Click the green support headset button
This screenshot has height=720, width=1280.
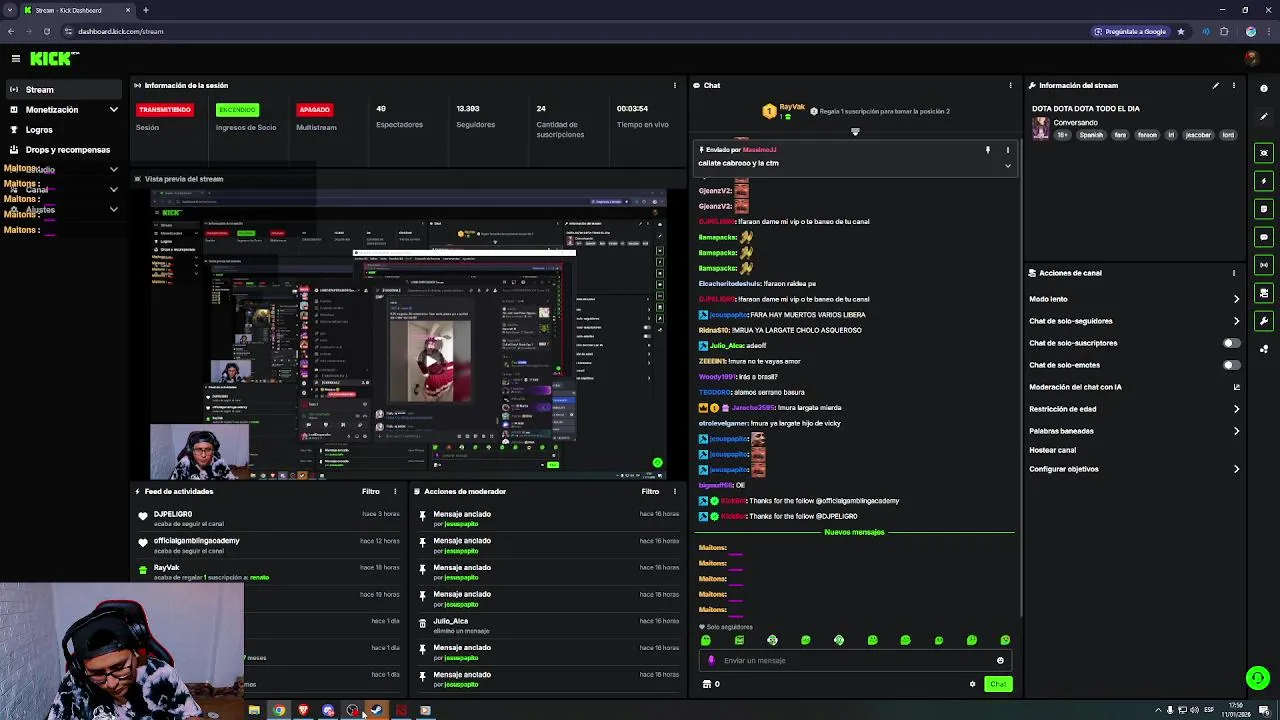(1258, 678)
